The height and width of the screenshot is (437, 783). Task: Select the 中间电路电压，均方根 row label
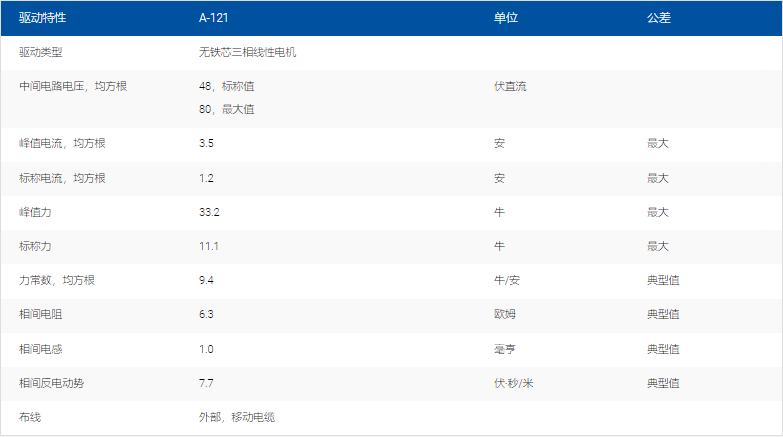pos(73,87)
